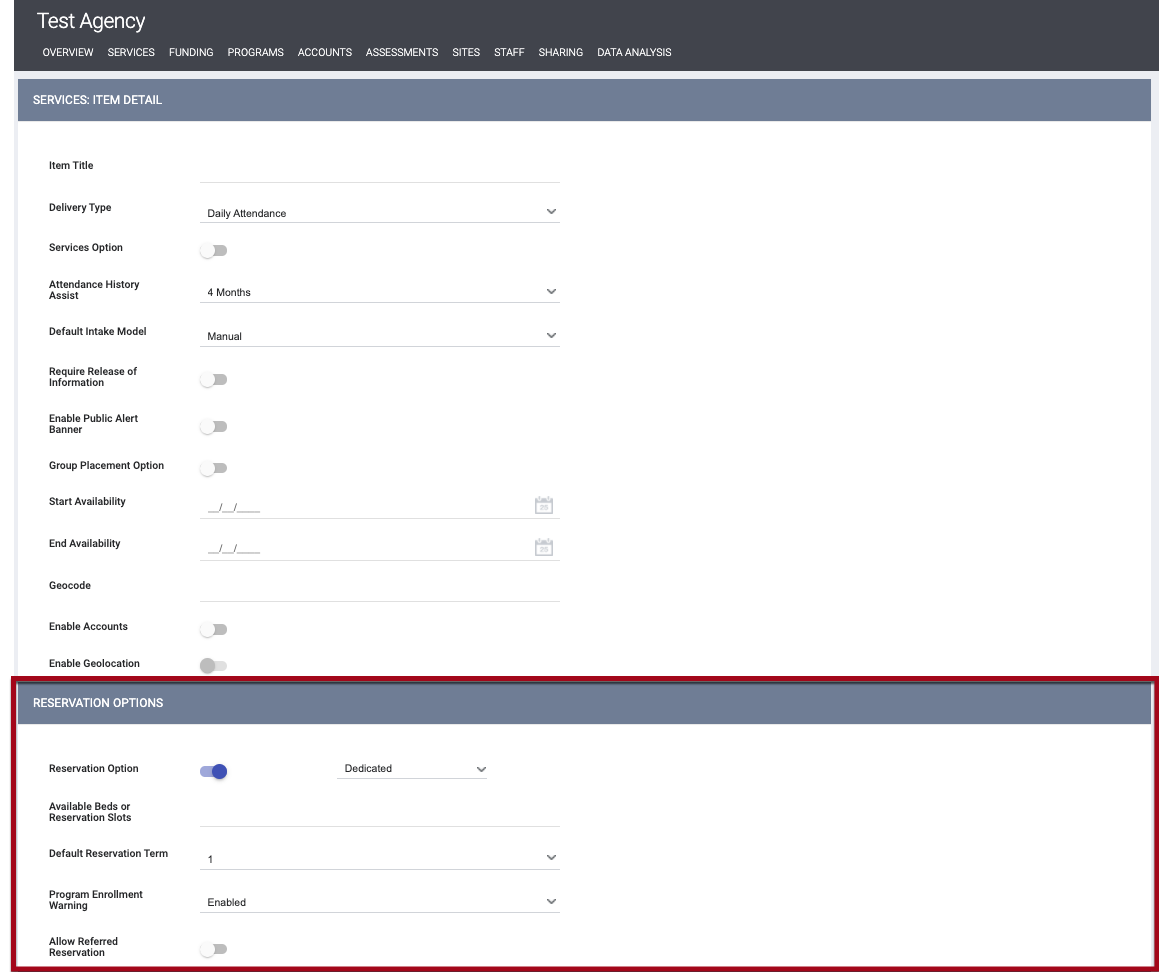
Task: Open the Sharing menu item
Action: [560, 52]
